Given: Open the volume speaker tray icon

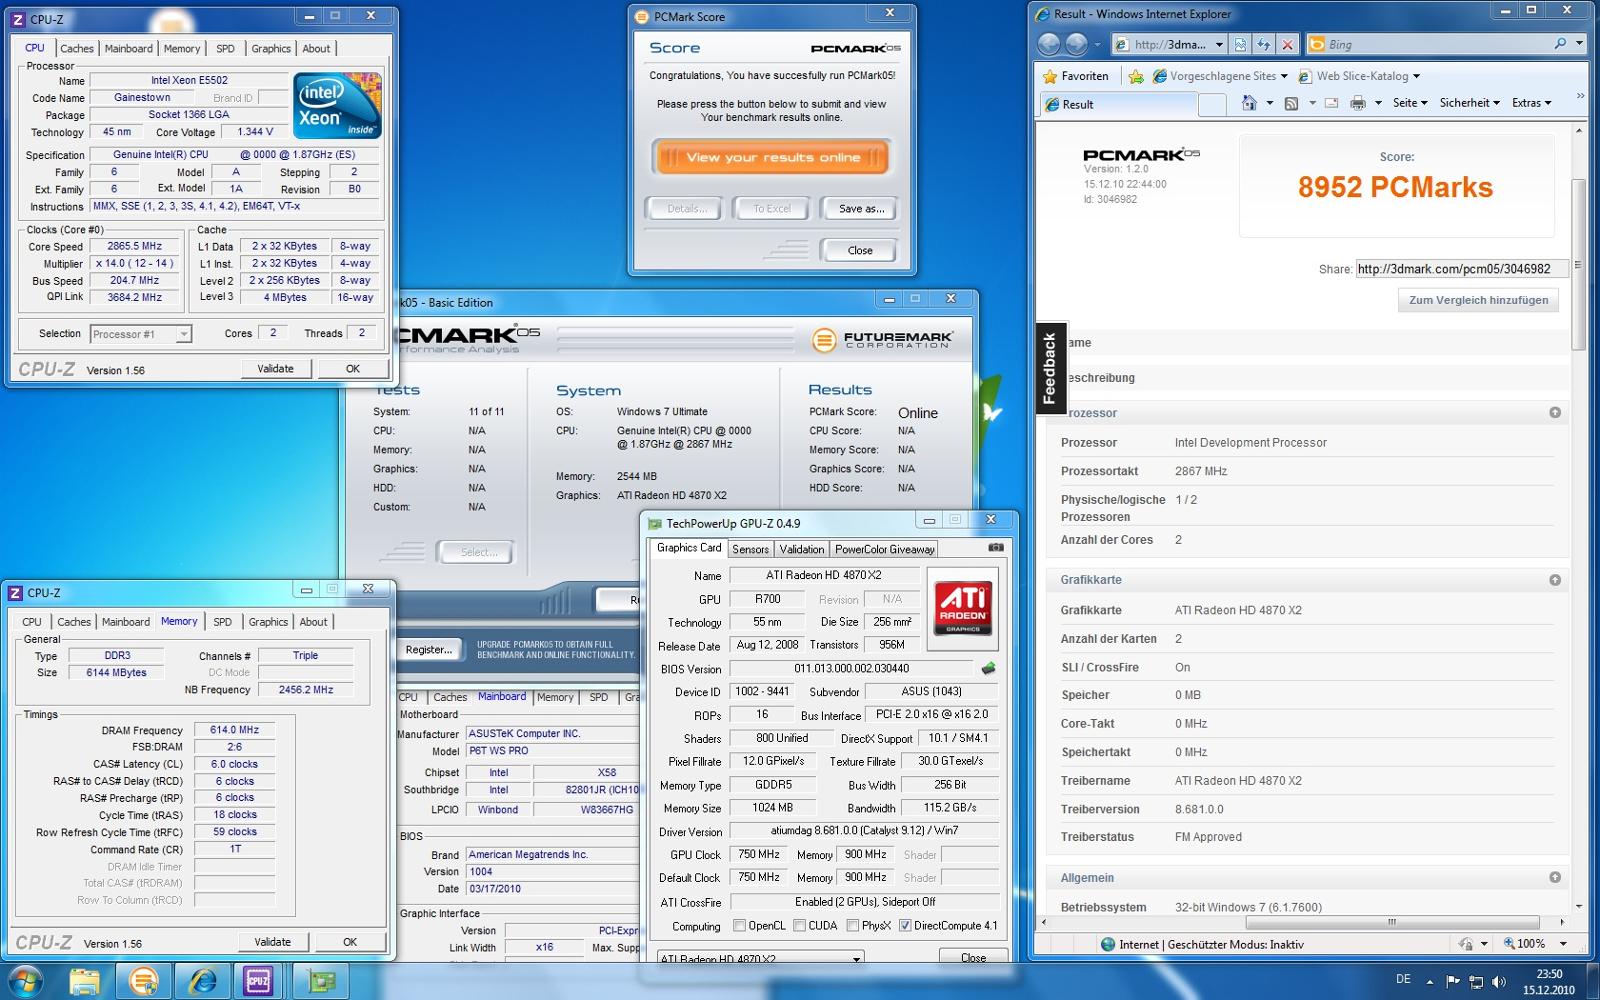Looking at the screenshot, I should click(1499, 981).
